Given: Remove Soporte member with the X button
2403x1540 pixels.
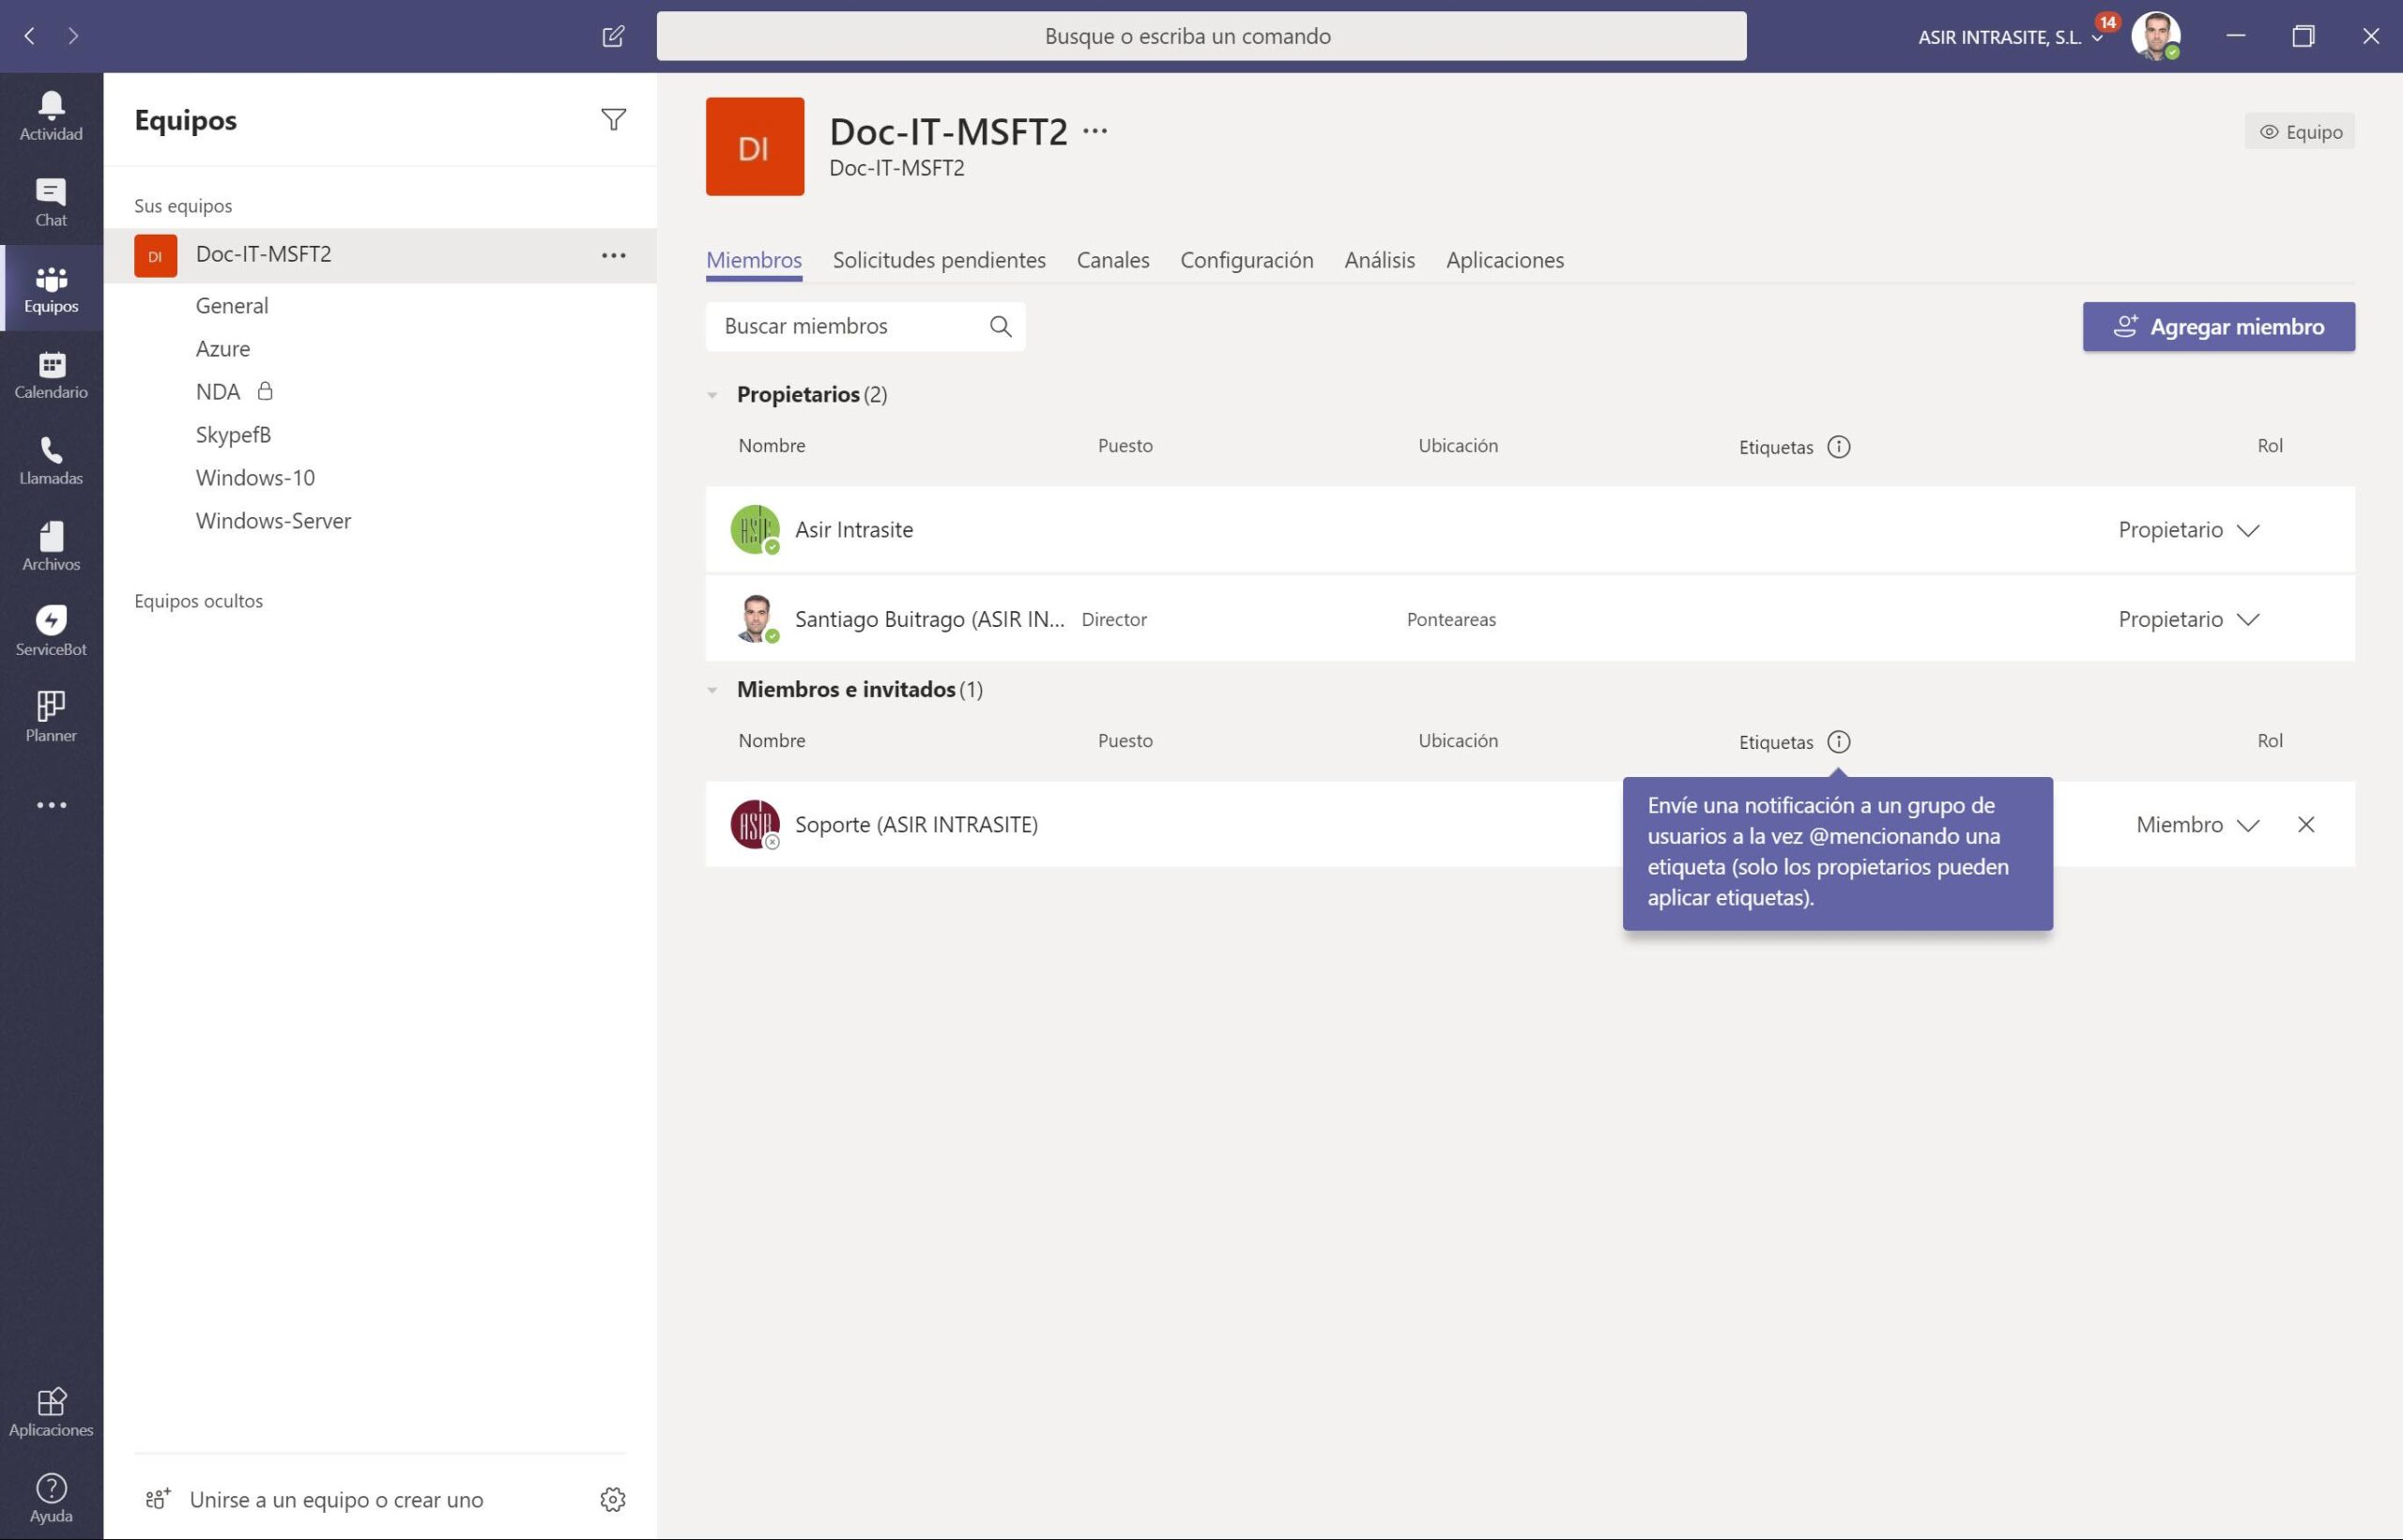Looking at the screenshot, I should (x=2305, y=825).
